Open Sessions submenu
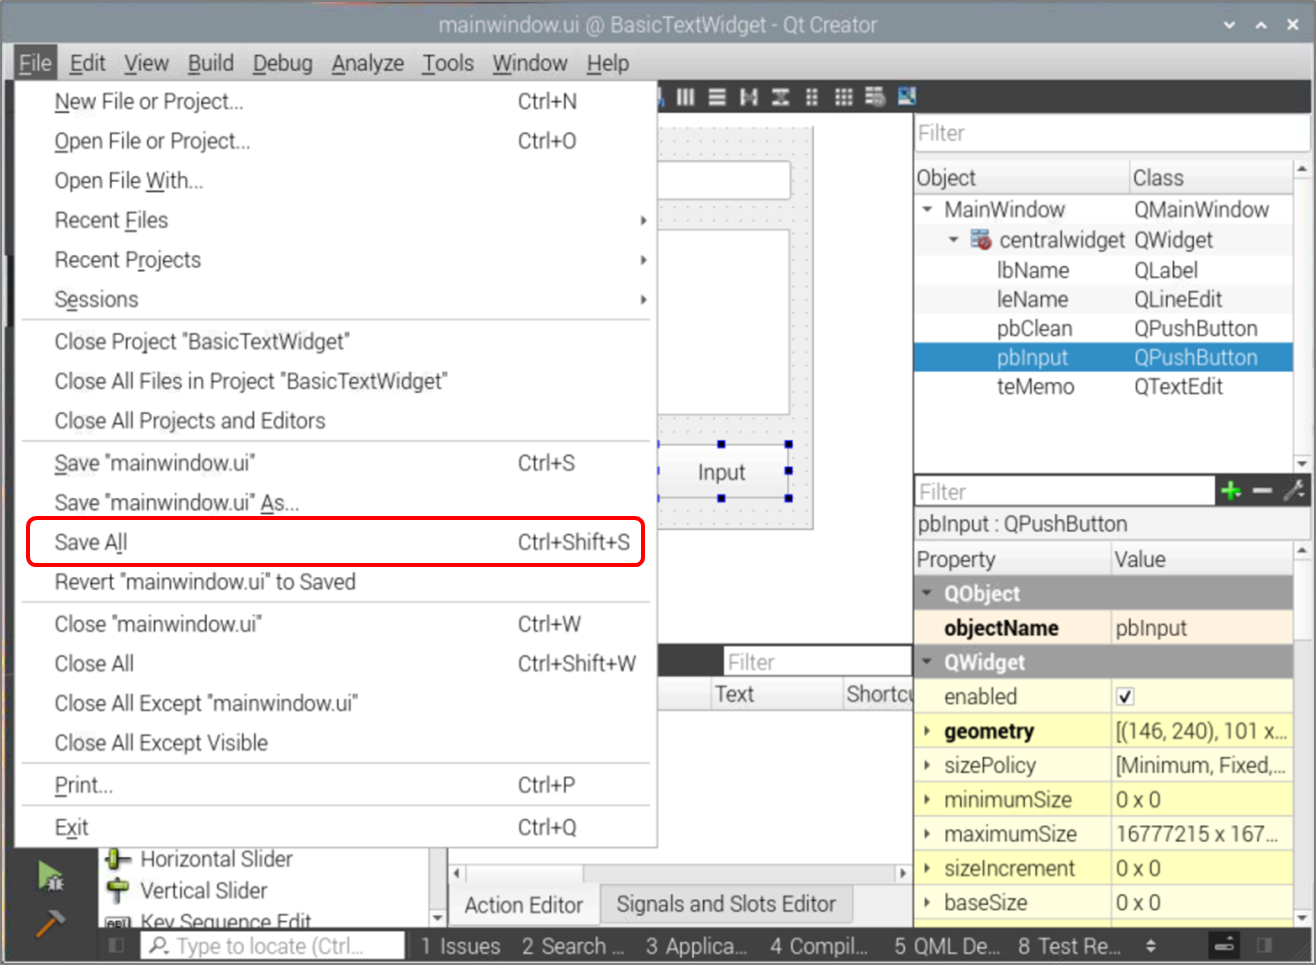 pyautogui.click(x=336, y=299)
